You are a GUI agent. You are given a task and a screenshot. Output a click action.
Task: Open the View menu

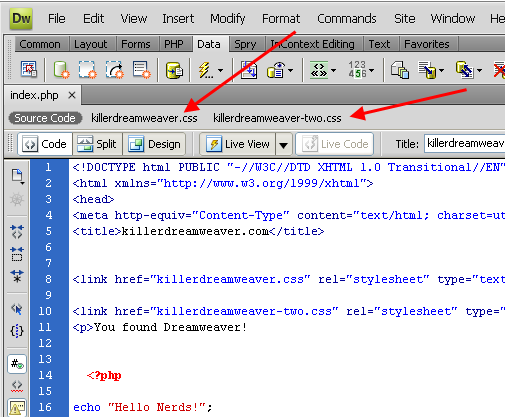click(x=134, y=19)
